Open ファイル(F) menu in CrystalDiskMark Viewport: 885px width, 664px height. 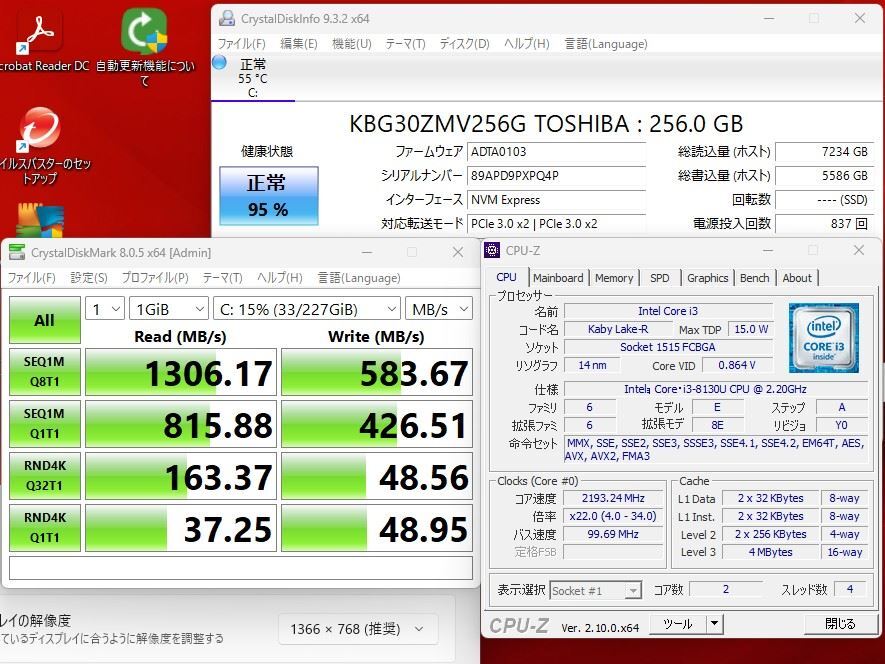tap(31, 278)
